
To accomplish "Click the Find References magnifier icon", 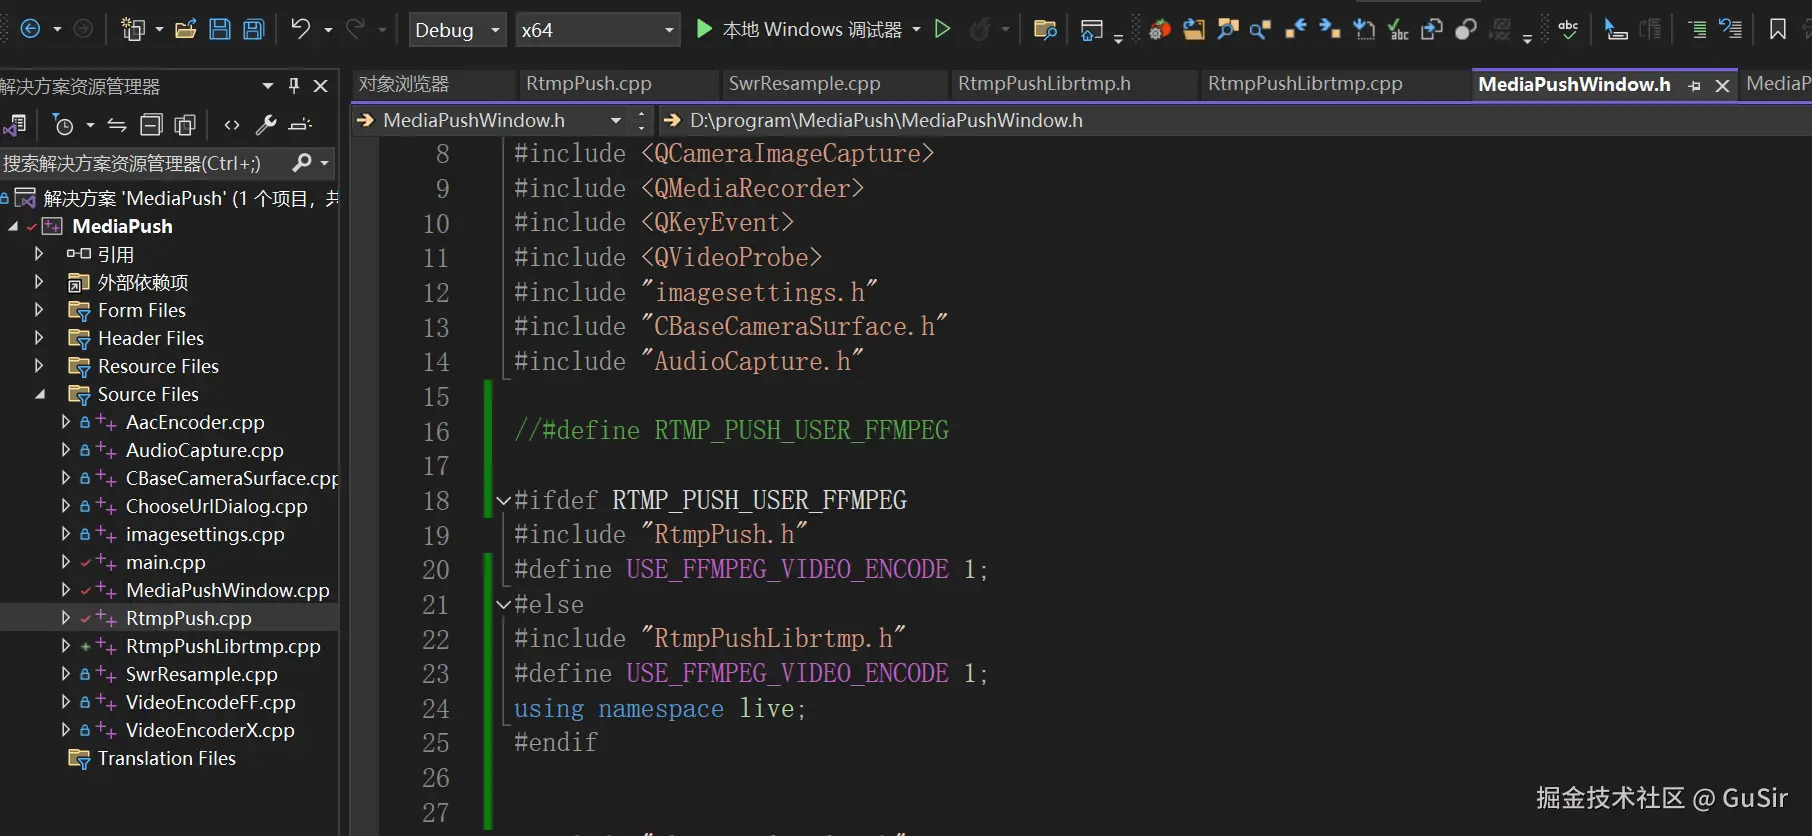I will pos(1261,30).
